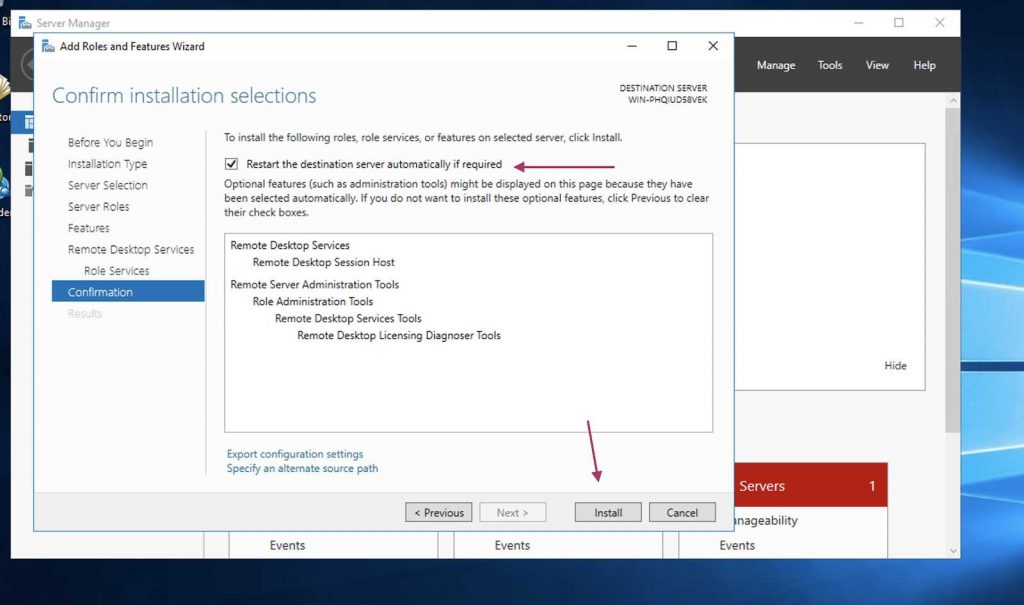The image size is (1024, 605).
Task: Click the Add Roles and Features Wizard title icon
Action: (x=47, y=46)
